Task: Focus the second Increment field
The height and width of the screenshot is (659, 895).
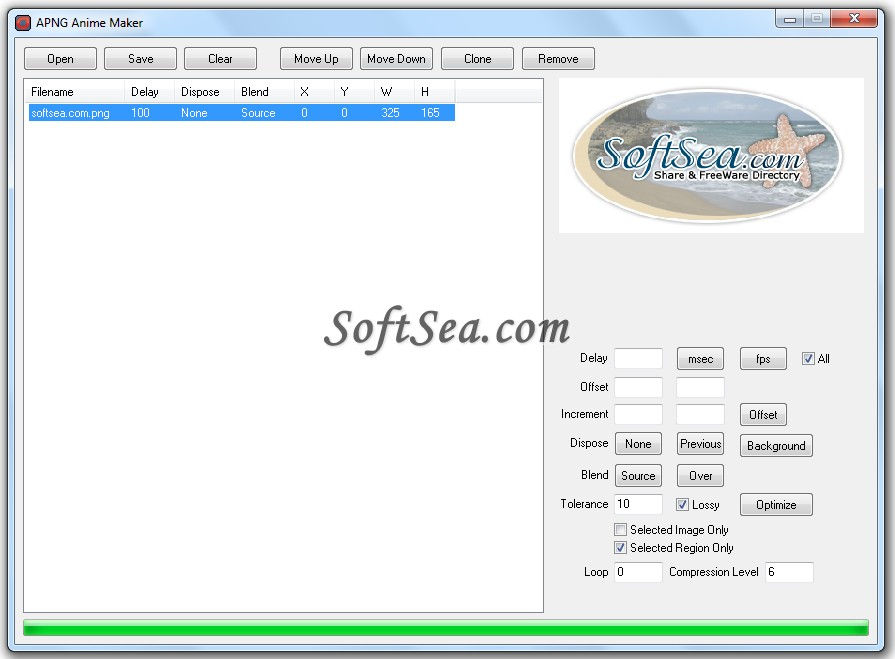Action: tap(700, 414)
